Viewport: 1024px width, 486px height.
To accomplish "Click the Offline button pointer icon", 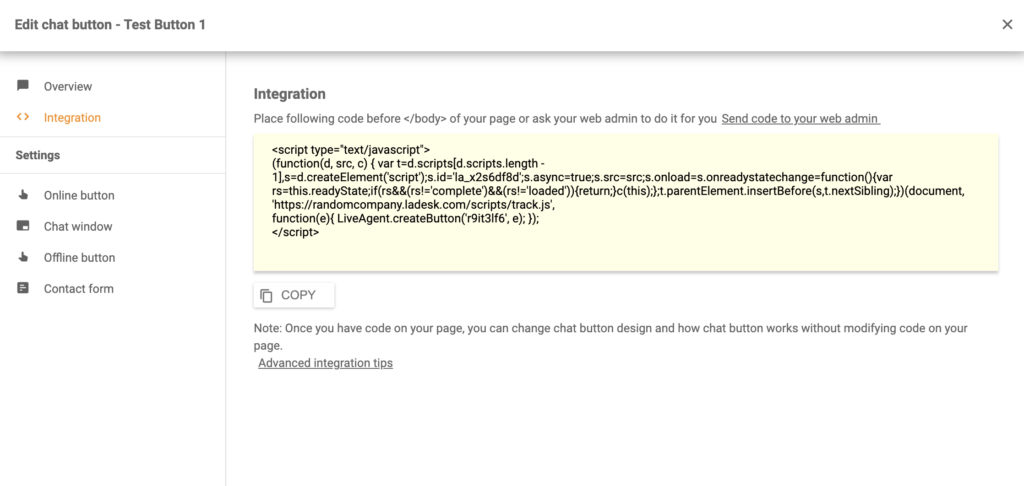I will click(x=23, y=257).
